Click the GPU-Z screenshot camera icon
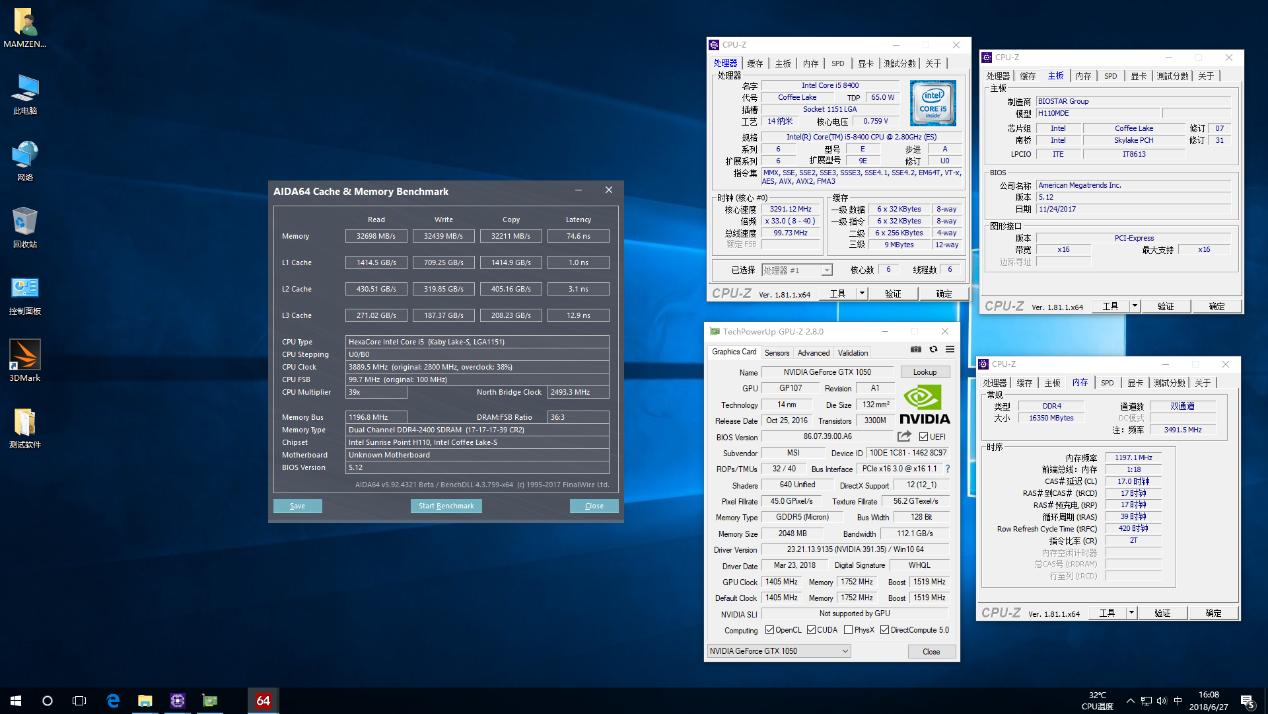This screenshot has height=714, width=1268. (916, 350)
